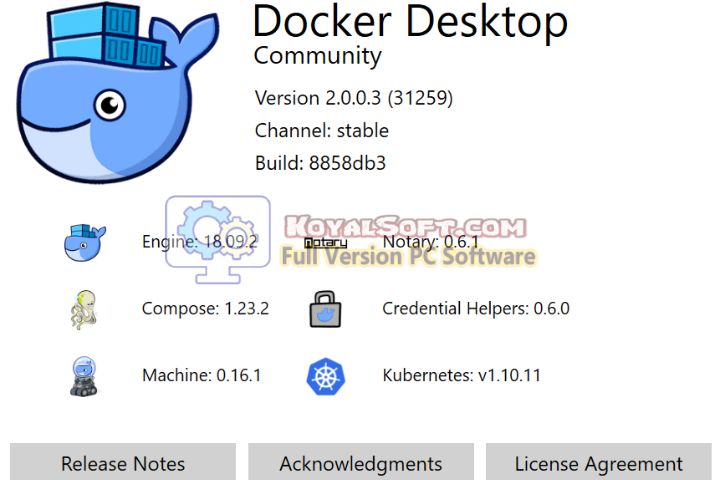Select the Version 2.0.0.3 (31259) text
The image size is (720, 480).
[x=354, y=98]
